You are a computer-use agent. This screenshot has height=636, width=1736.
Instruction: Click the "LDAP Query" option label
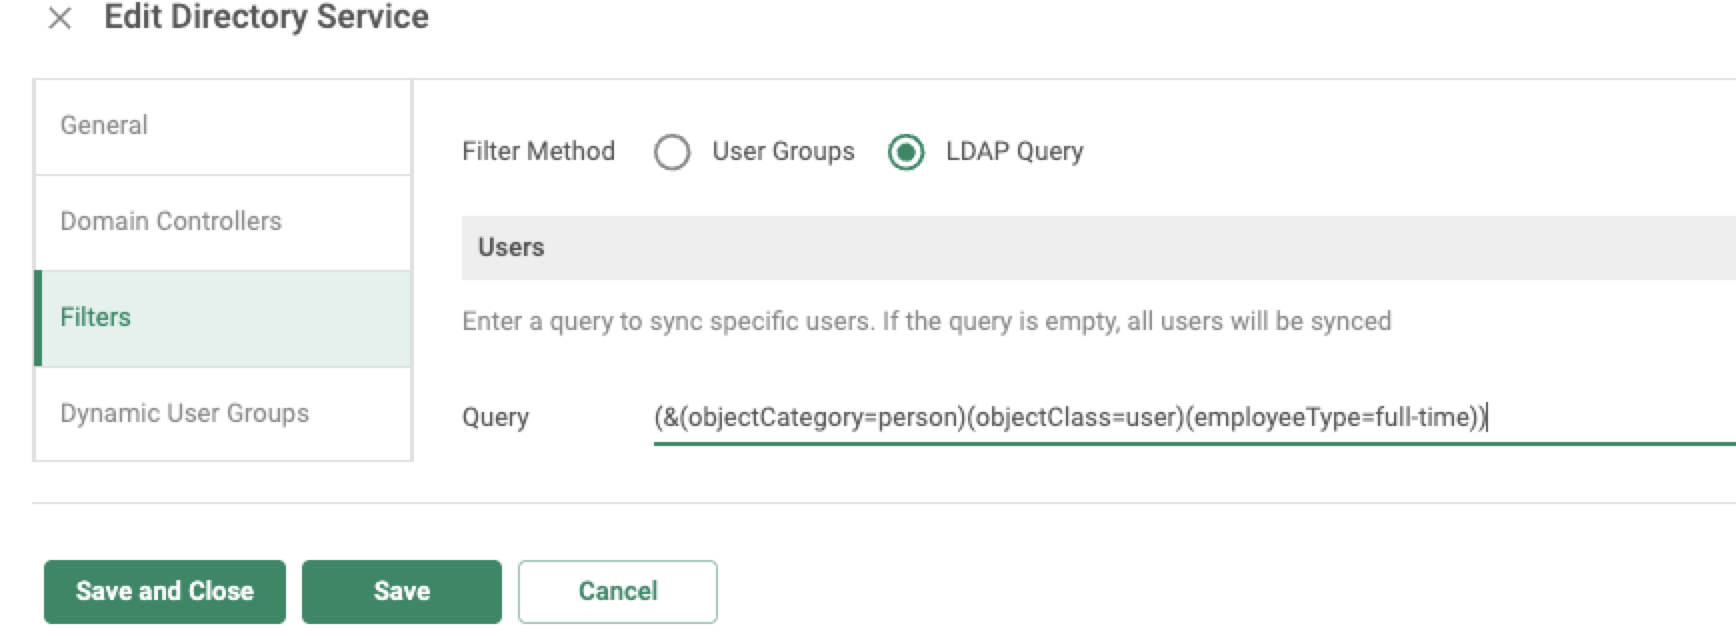point(1014,152)
